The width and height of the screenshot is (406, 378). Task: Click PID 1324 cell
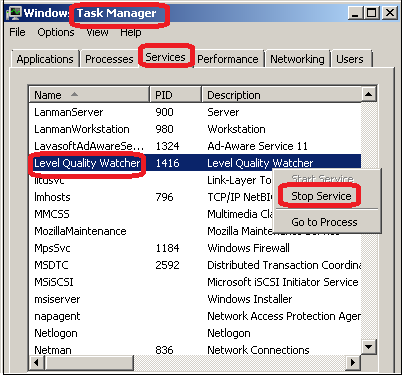167,146
